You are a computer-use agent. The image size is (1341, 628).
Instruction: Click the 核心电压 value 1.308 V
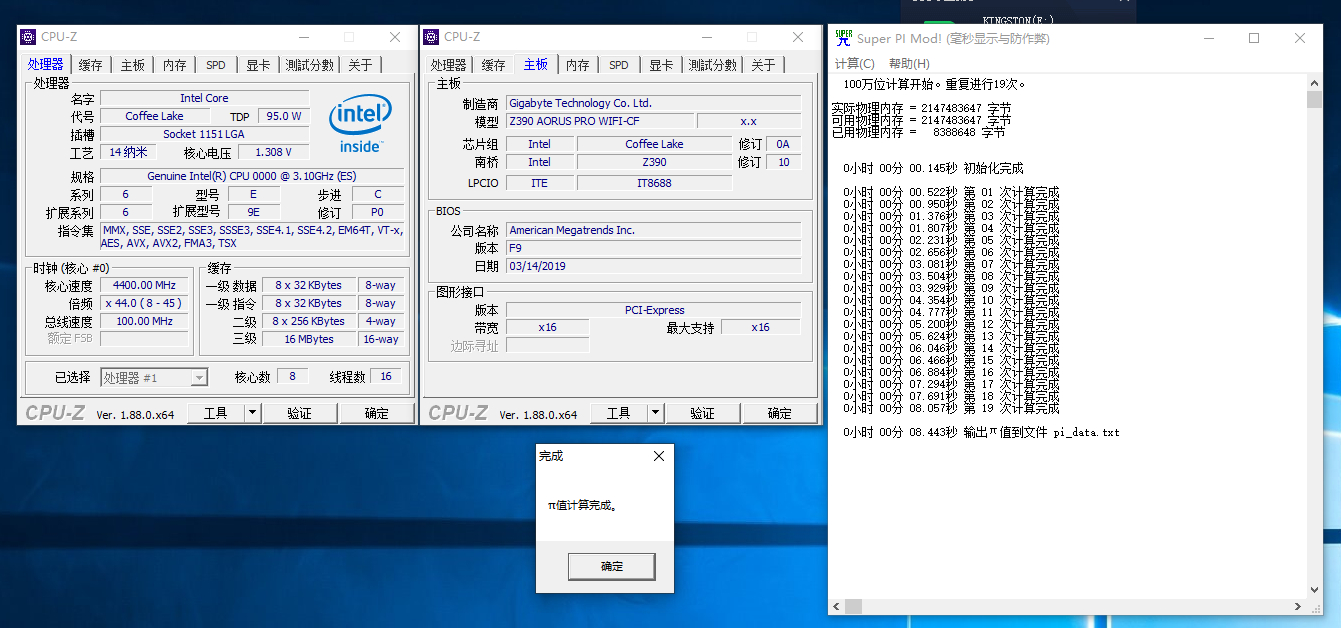tap(273, 152)
